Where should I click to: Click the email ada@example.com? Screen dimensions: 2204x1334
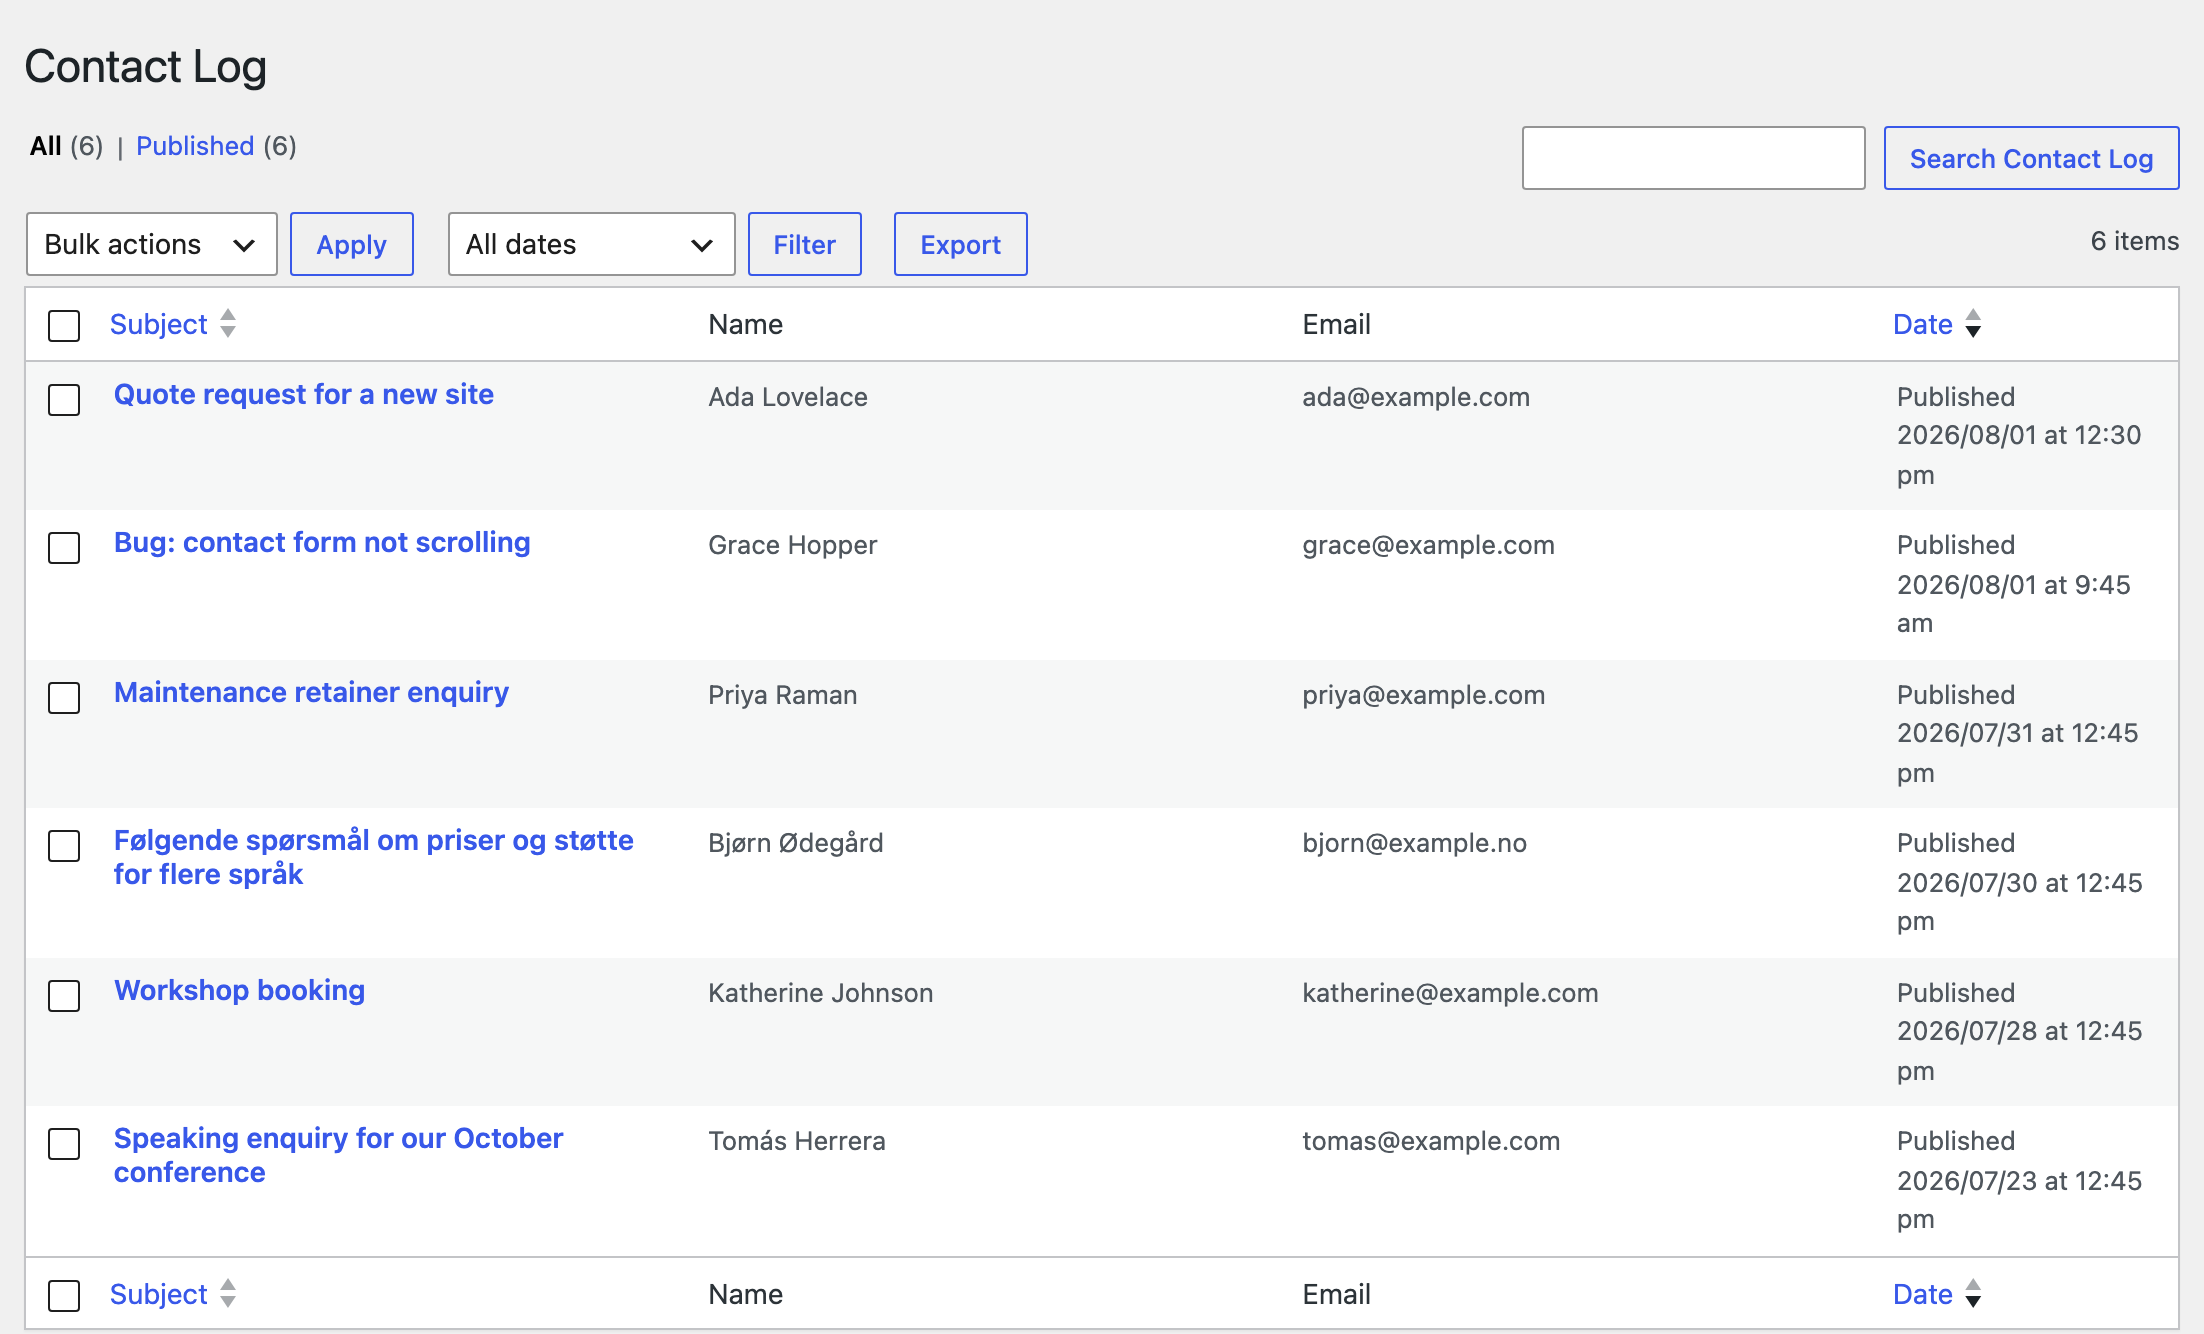[x=1415, y=397]
